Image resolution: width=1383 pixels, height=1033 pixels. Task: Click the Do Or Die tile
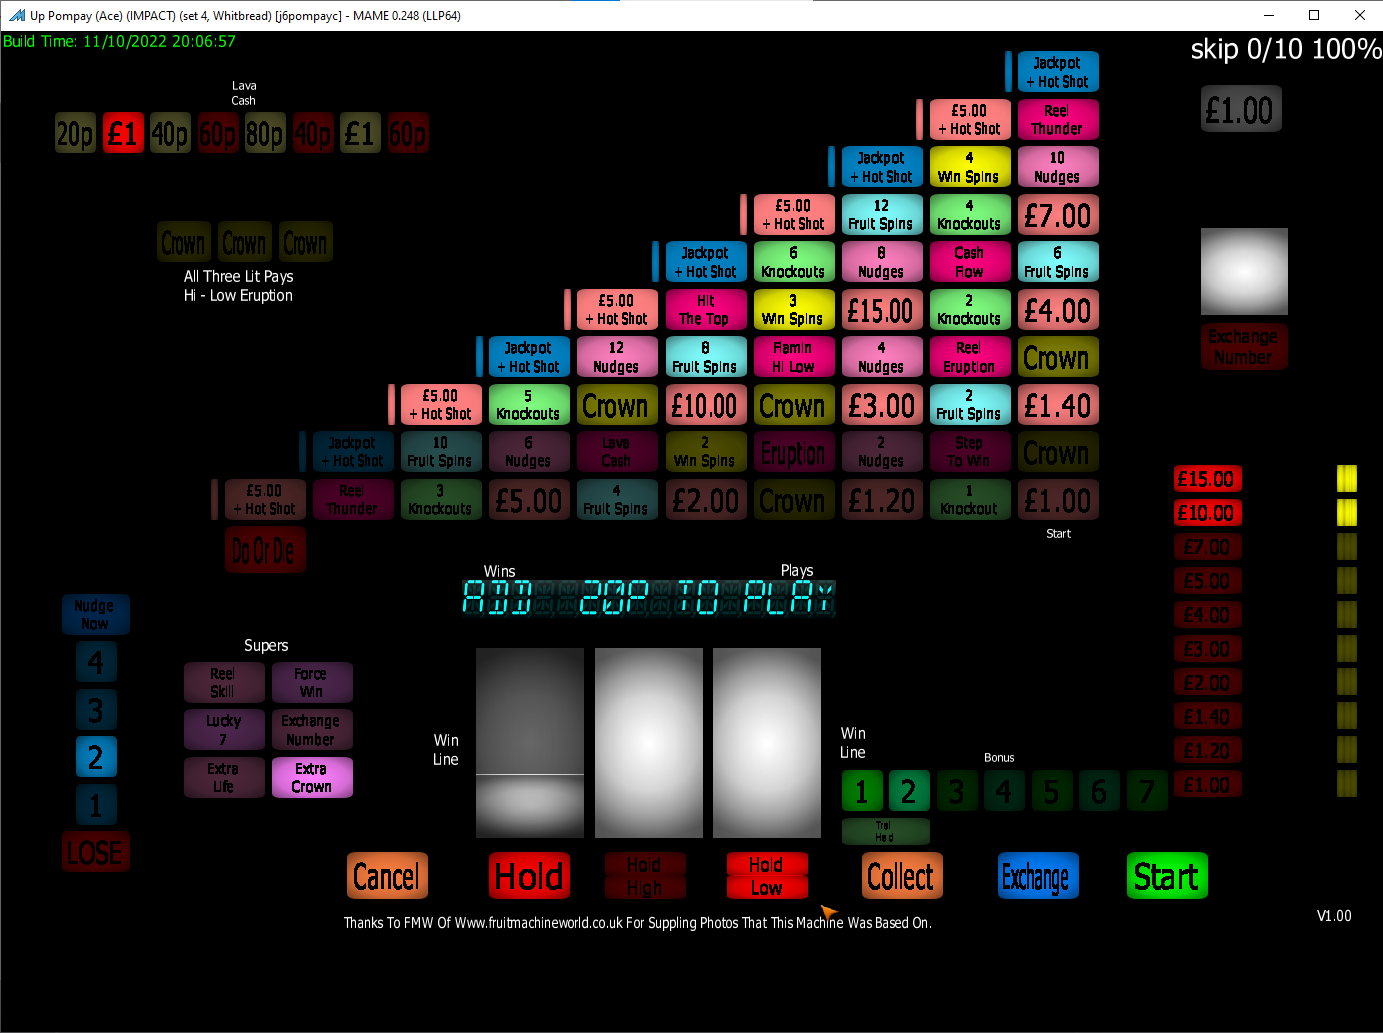[264, 550]
